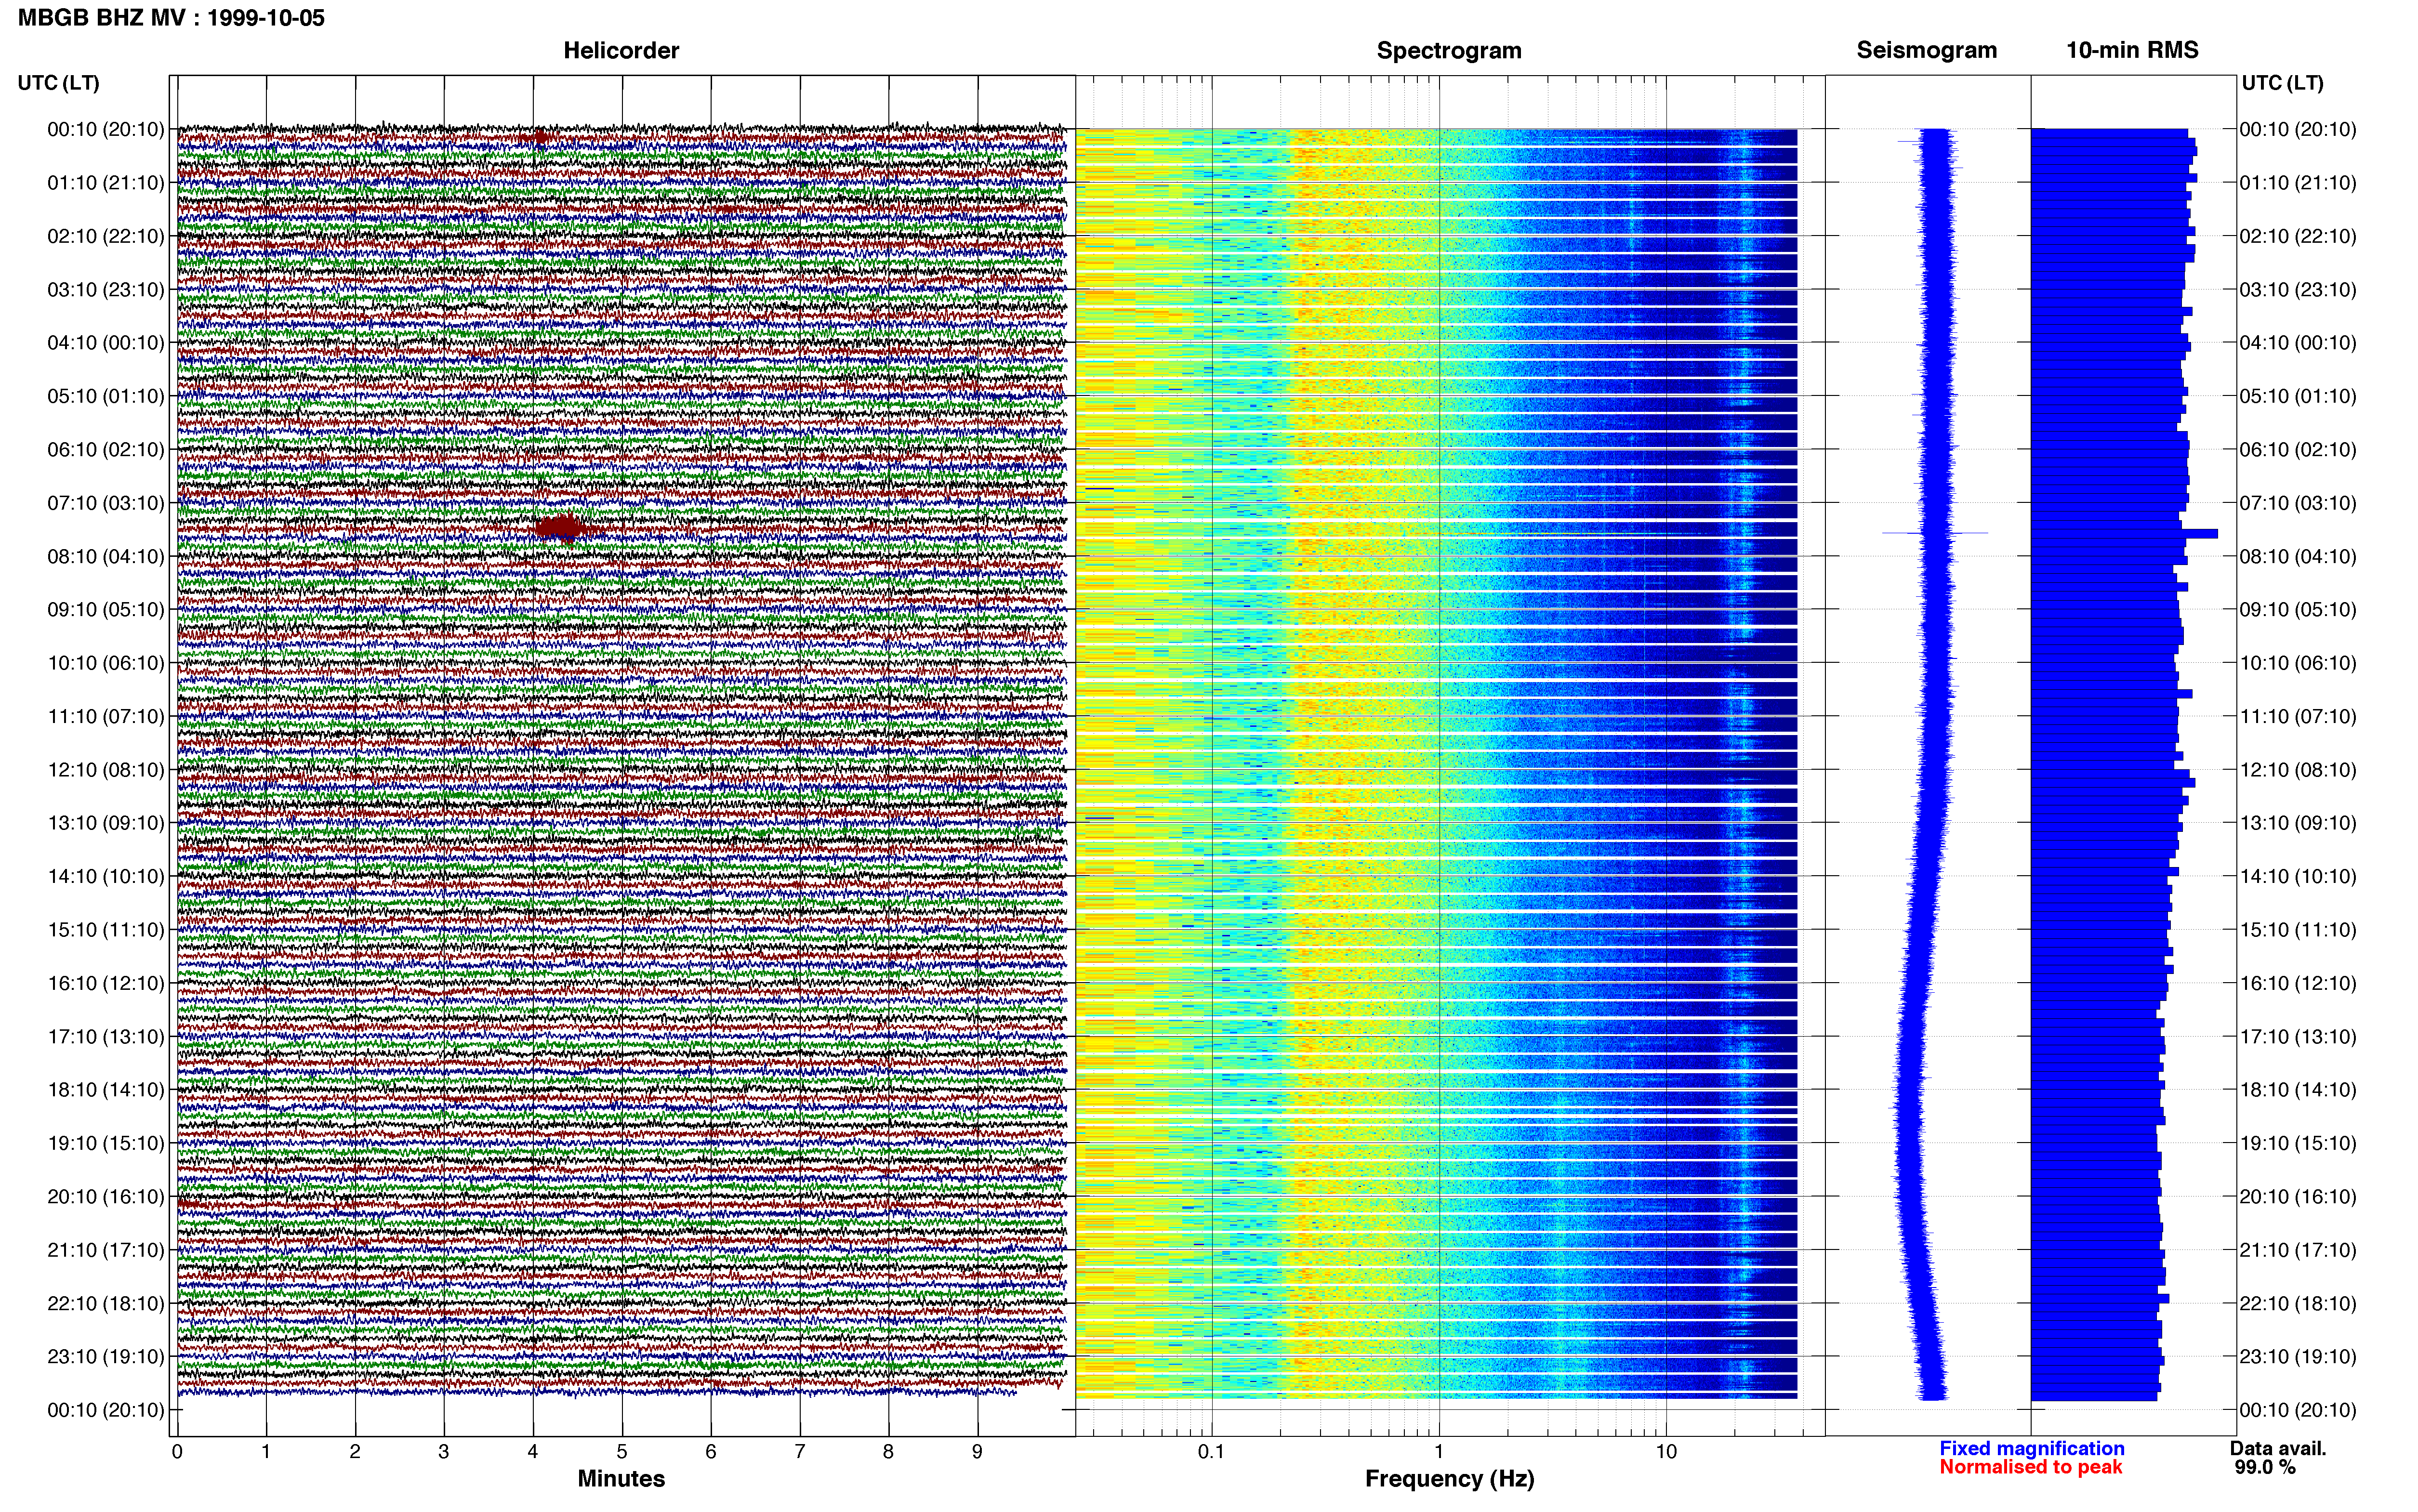Click the 'Helicorder' panel heading
Screen dimensions: 2418x1512
tap(621, 50)
